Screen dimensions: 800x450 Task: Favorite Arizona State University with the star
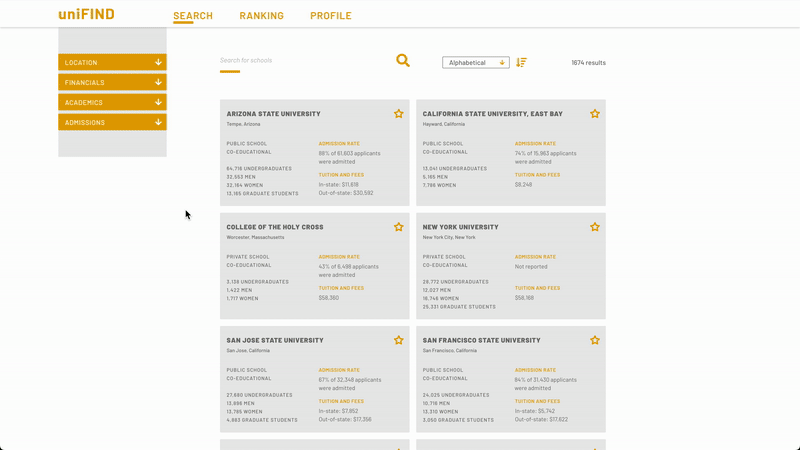pos(398,114)
